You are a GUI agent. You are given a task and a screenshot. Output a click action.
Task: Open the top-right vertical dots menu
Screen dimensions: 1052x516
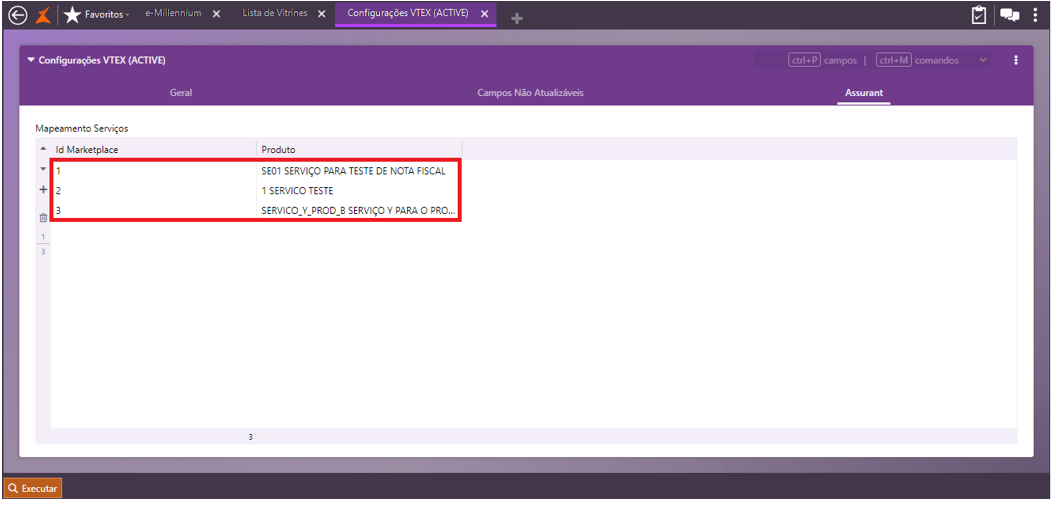click(1035, 15)
